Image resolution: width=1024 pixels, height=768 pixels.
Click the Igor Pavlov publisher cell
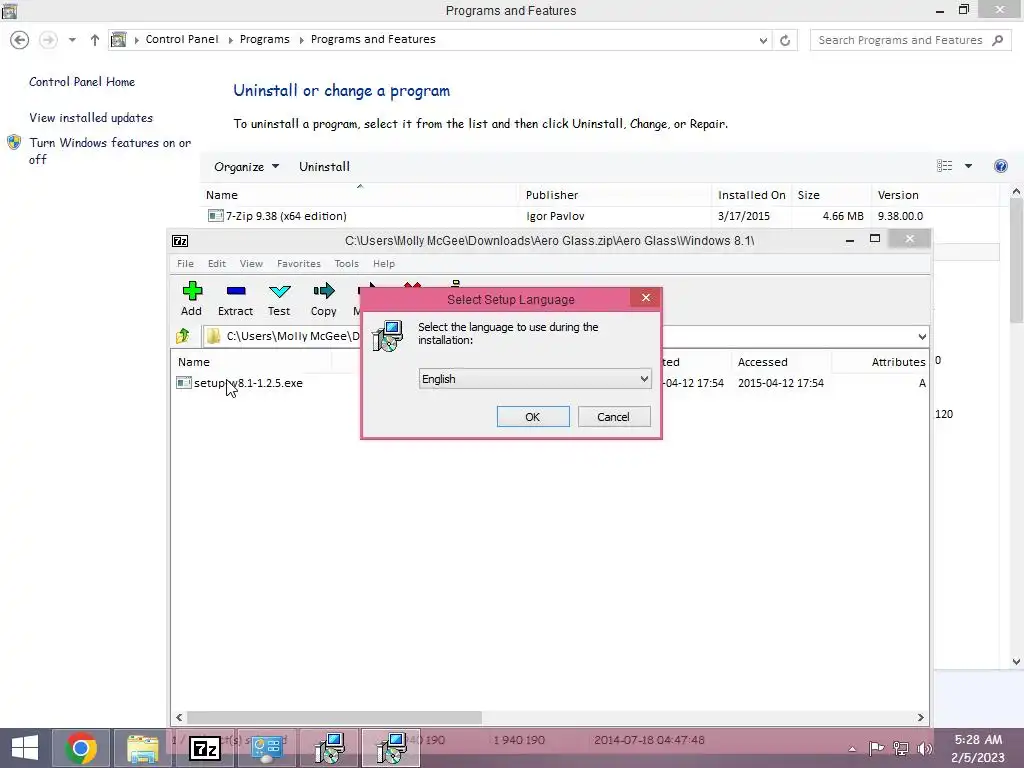pyautogui.click(x=555, y=216)
